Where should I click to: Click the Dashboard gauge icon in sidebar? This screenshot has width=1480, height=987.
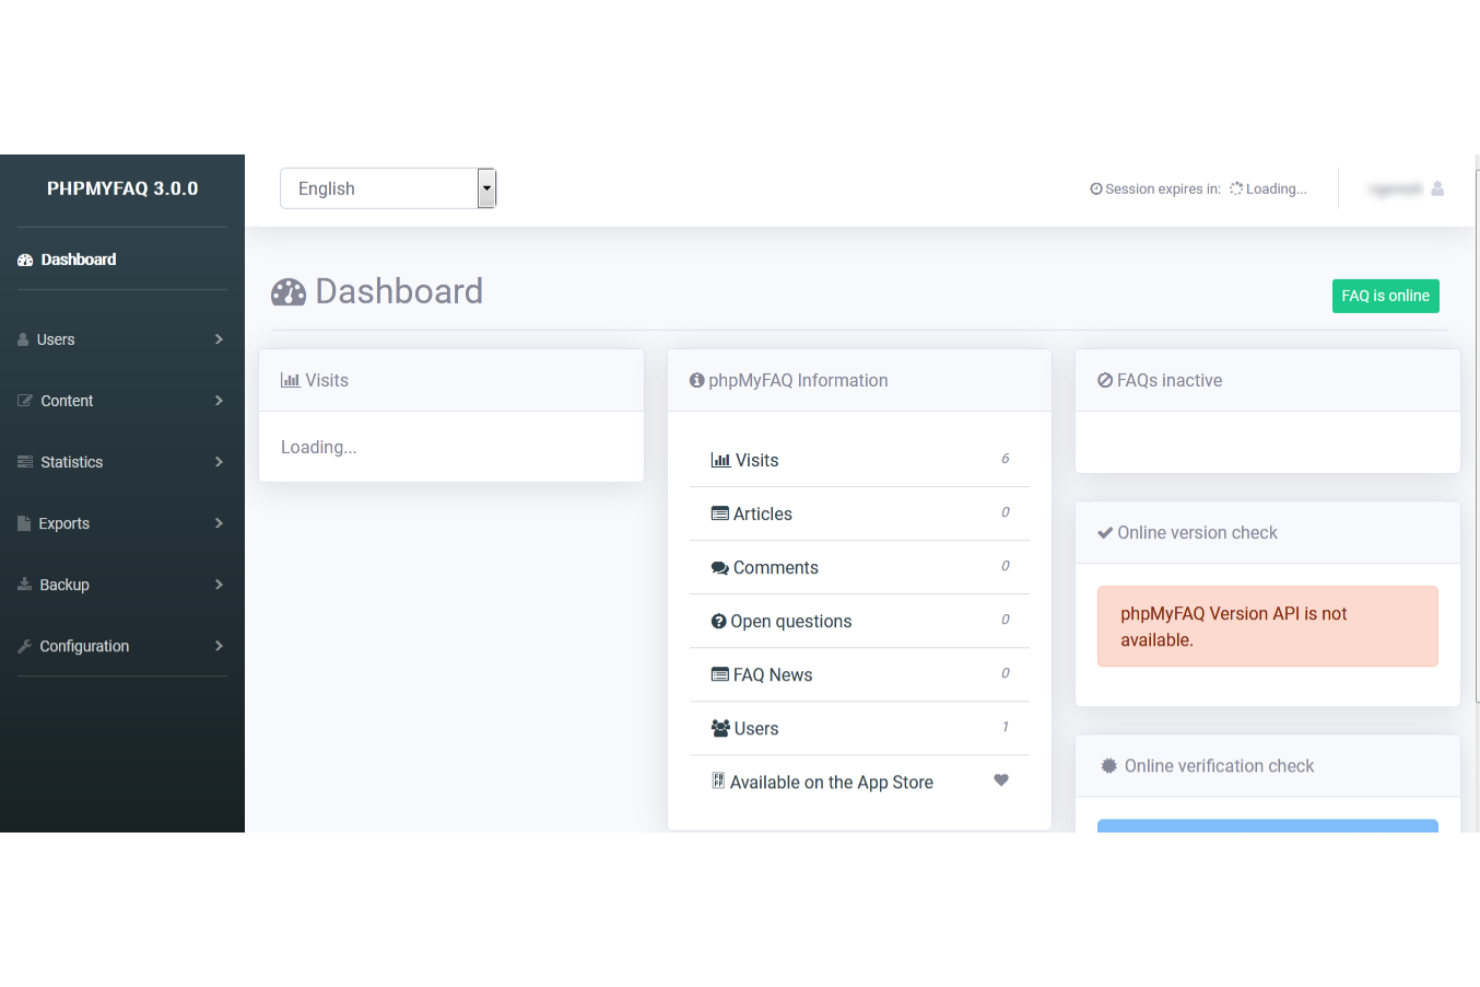tap(25, 260)
